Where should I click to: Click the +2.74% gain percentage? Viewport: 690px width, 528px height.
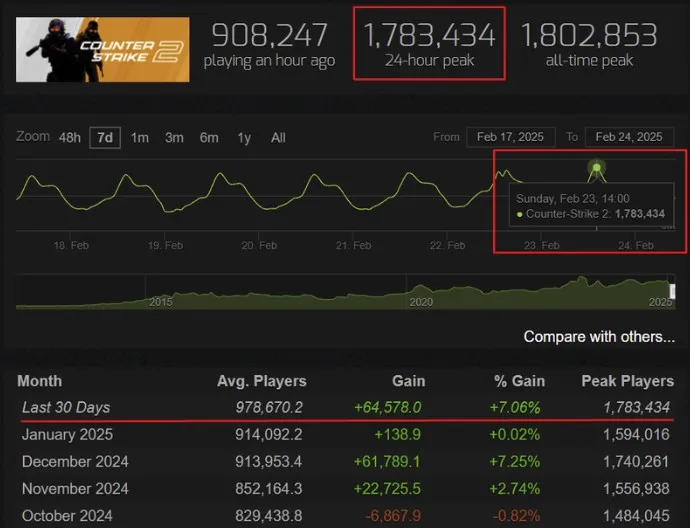tap(515, 489)
